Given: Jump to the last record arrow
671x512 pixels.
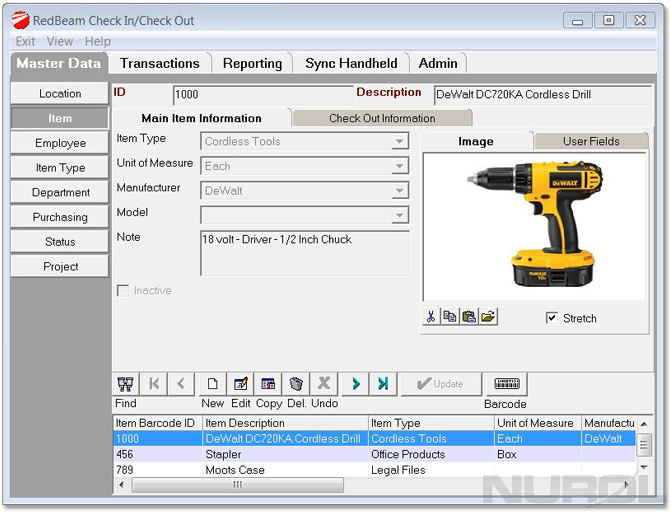Looking at the screenshot, I should tap(383, 384).
